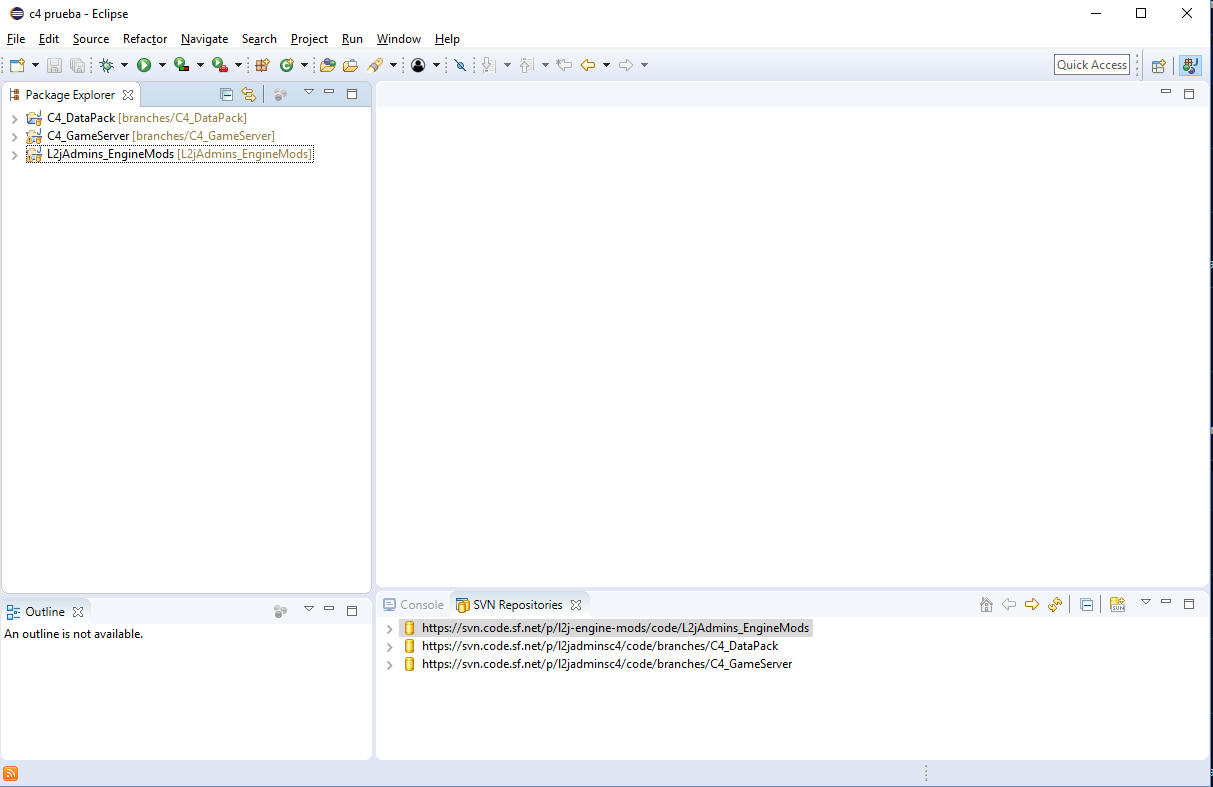Open the Help menu
1213x787 pixels.
pos(447,39)
